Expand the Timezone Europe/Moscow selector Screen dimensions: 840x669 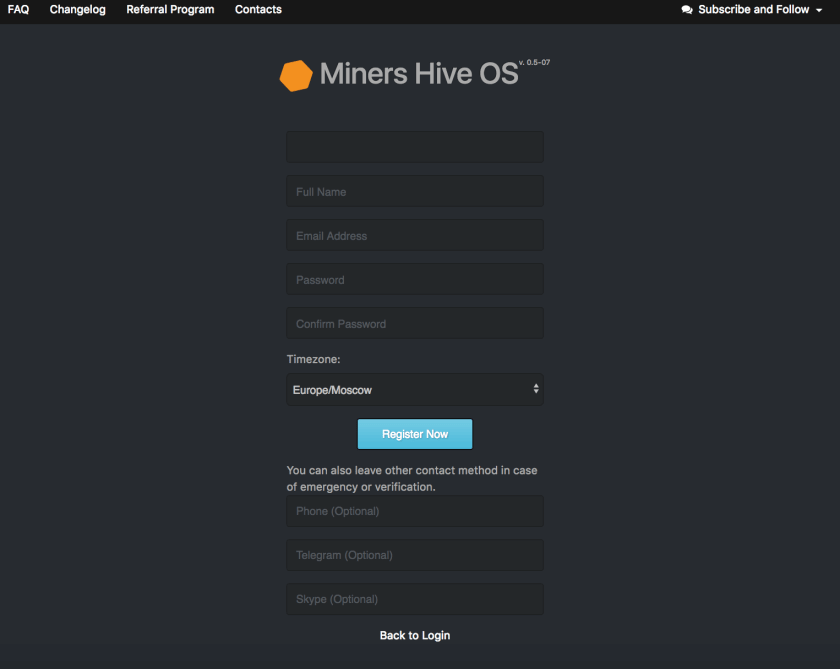[x=414, y=390]
